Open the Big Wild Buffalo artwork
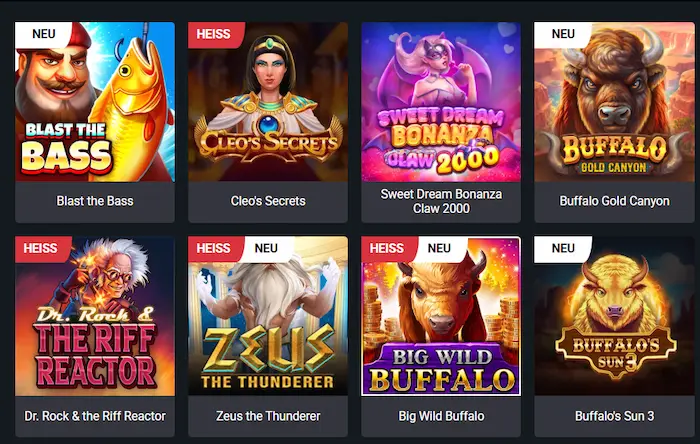The image size is (700, 444). coord(441,316)
